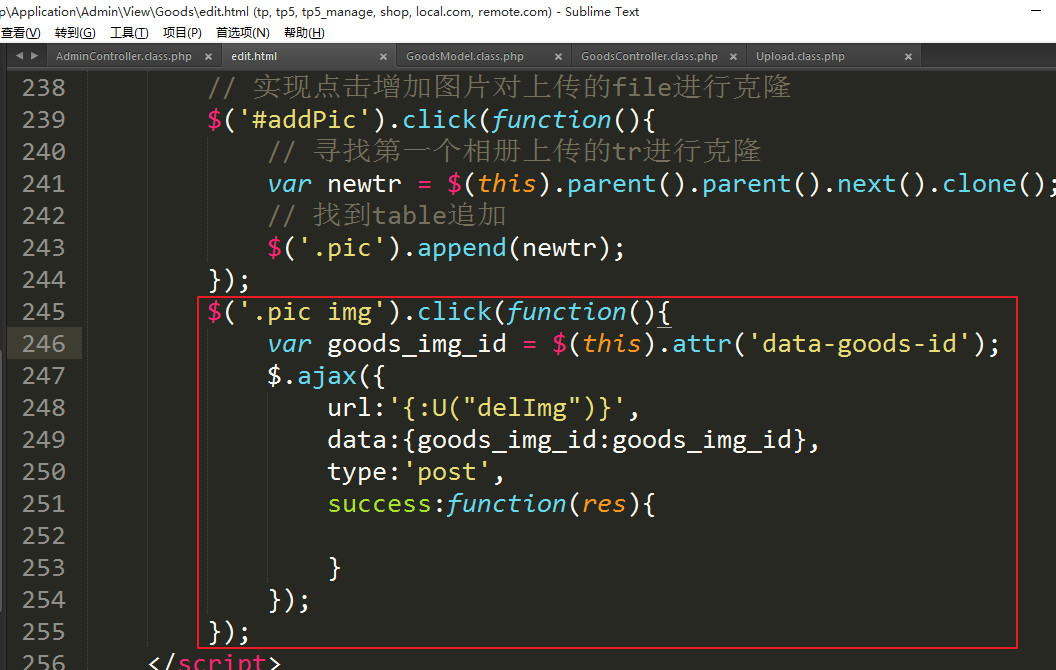The height and width of the screenshot is (670, 1056).
Task: Open the 转到(G) menu
Action: click(75, 33)
